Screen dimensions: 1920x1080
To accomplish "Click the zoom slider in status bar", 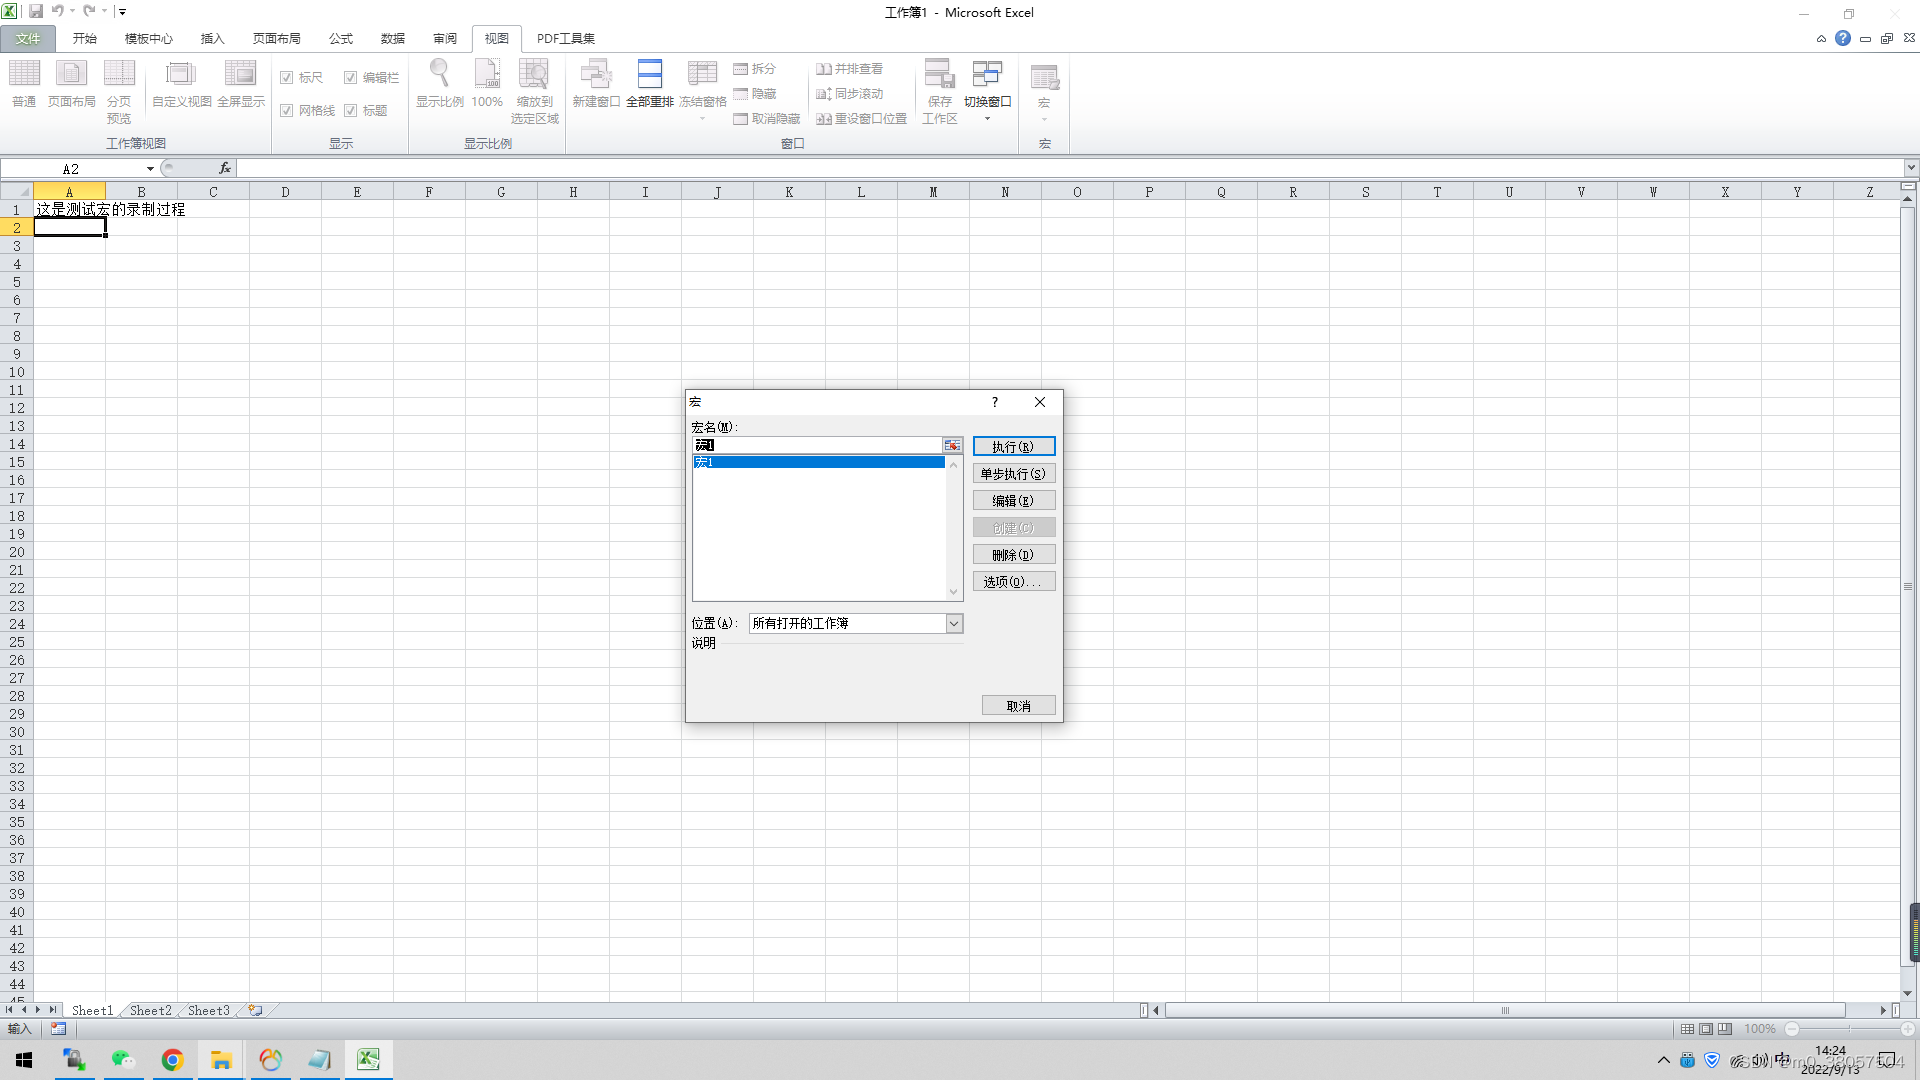I will (x=1849, y=1029).
